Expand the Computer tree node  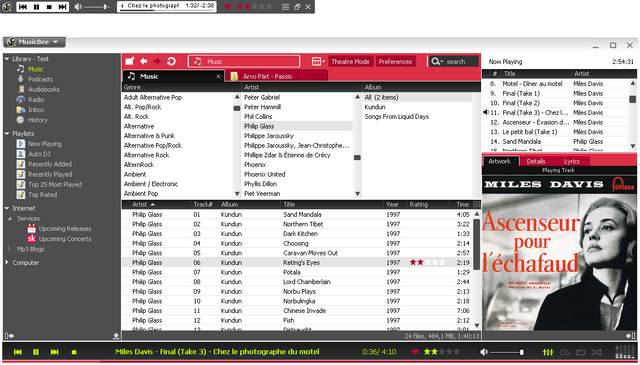pos(7,263)
